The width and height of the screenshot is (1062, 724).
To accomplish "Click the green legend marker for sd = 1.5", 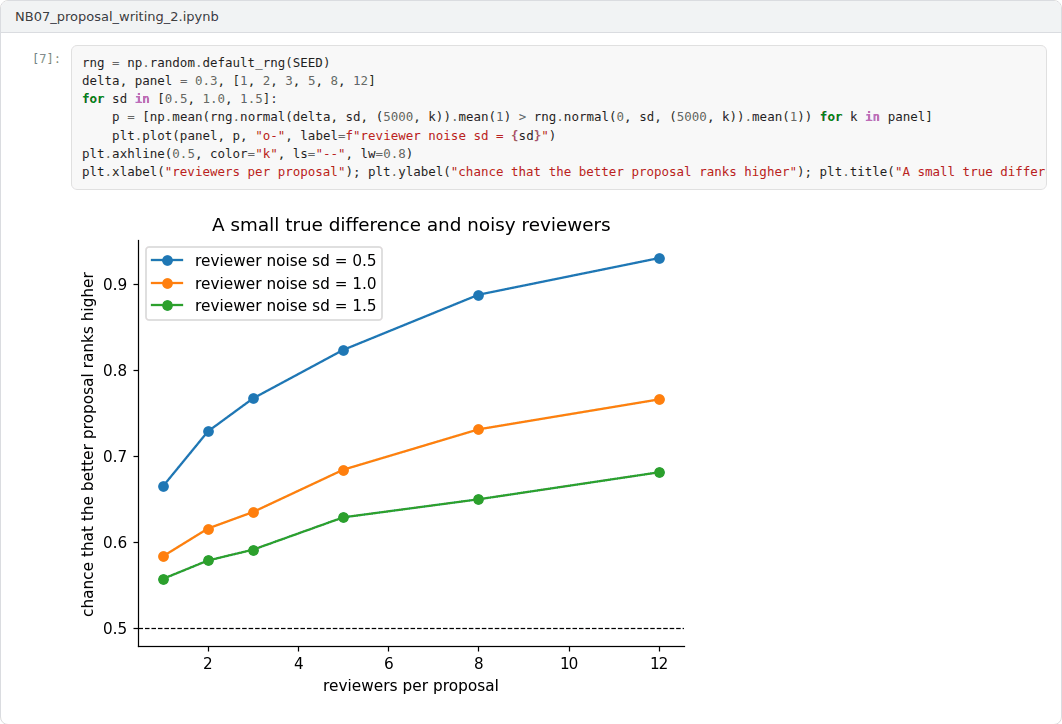I will 167,305.
